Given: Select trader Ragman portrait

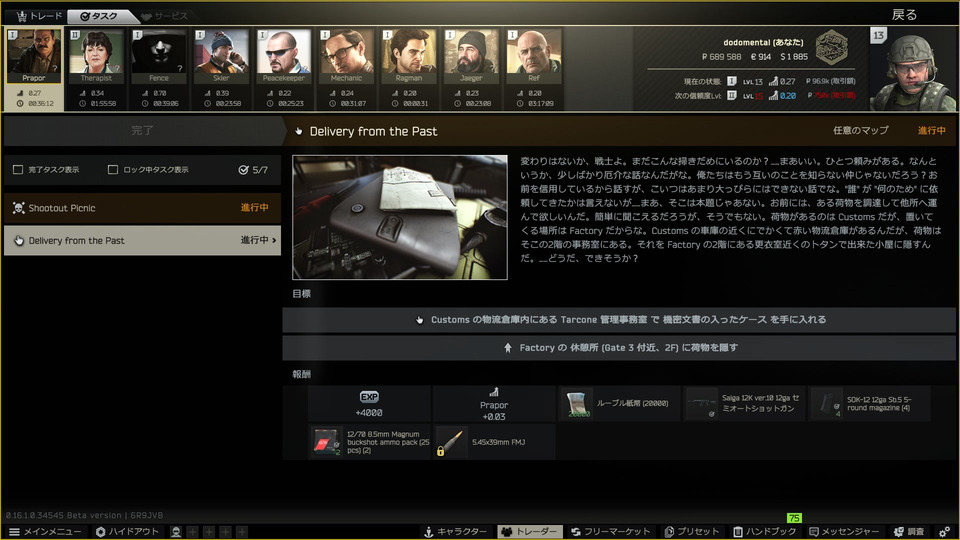Looking at the screenshot, I should tap(408, 56).
